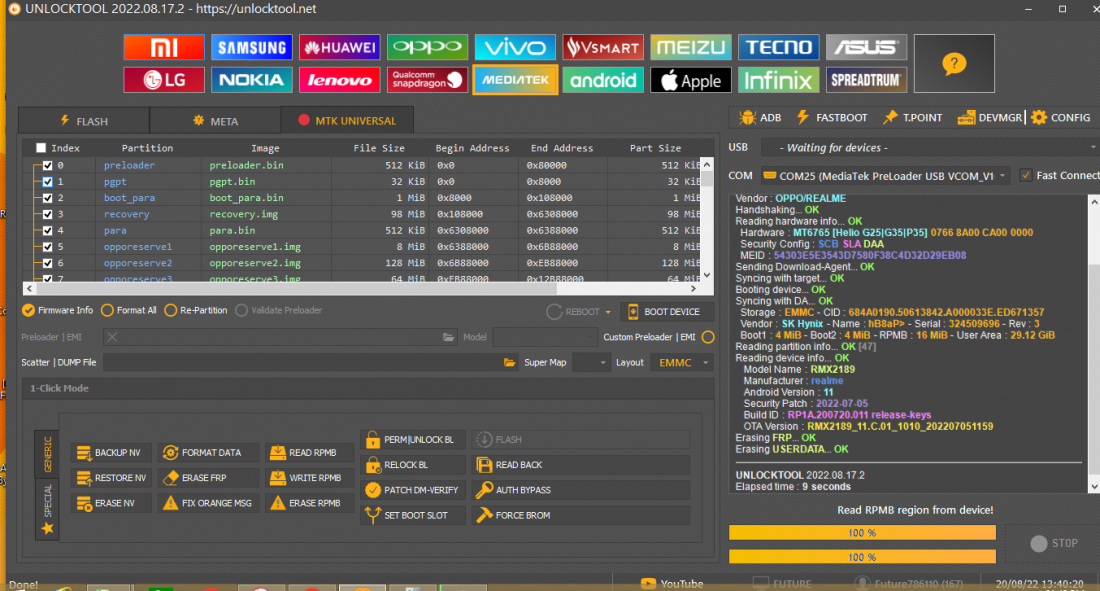Open the ADB tool

760,117
